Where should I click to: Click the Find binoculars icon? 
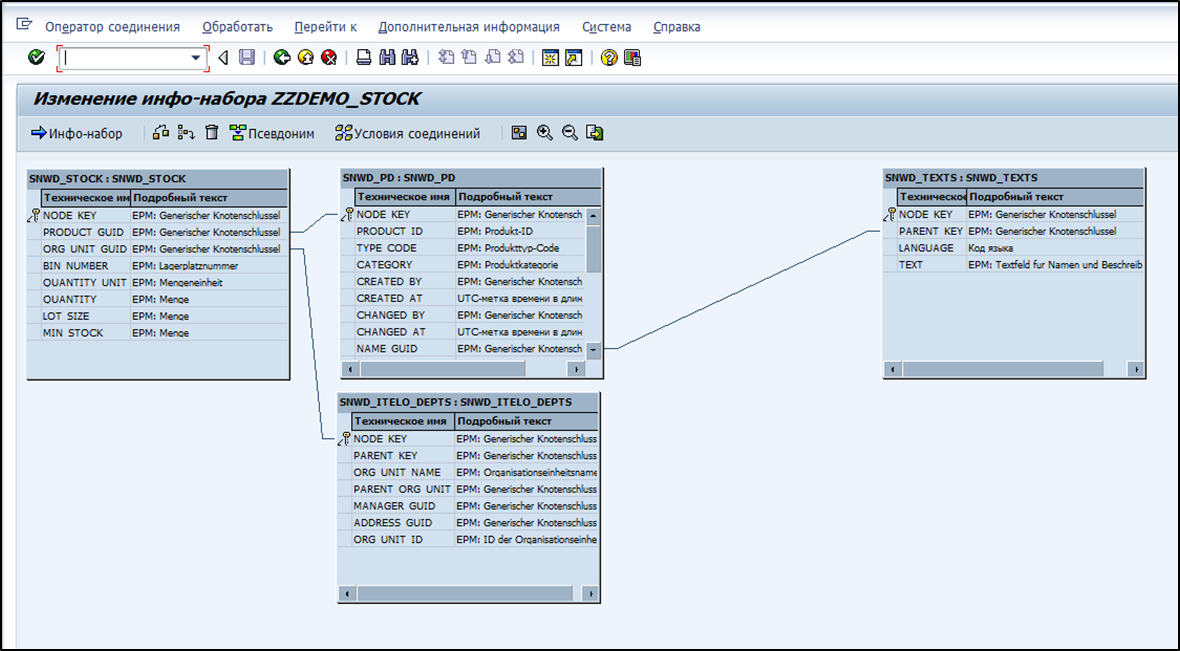tap(387, 58)
